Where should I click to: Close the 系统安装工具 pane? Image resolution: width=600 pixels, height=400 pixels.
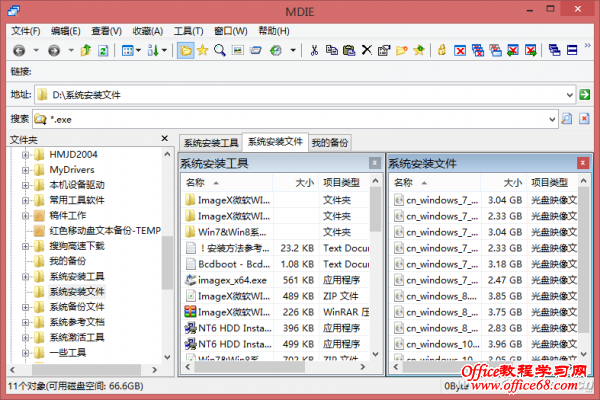tap(375, 163)
